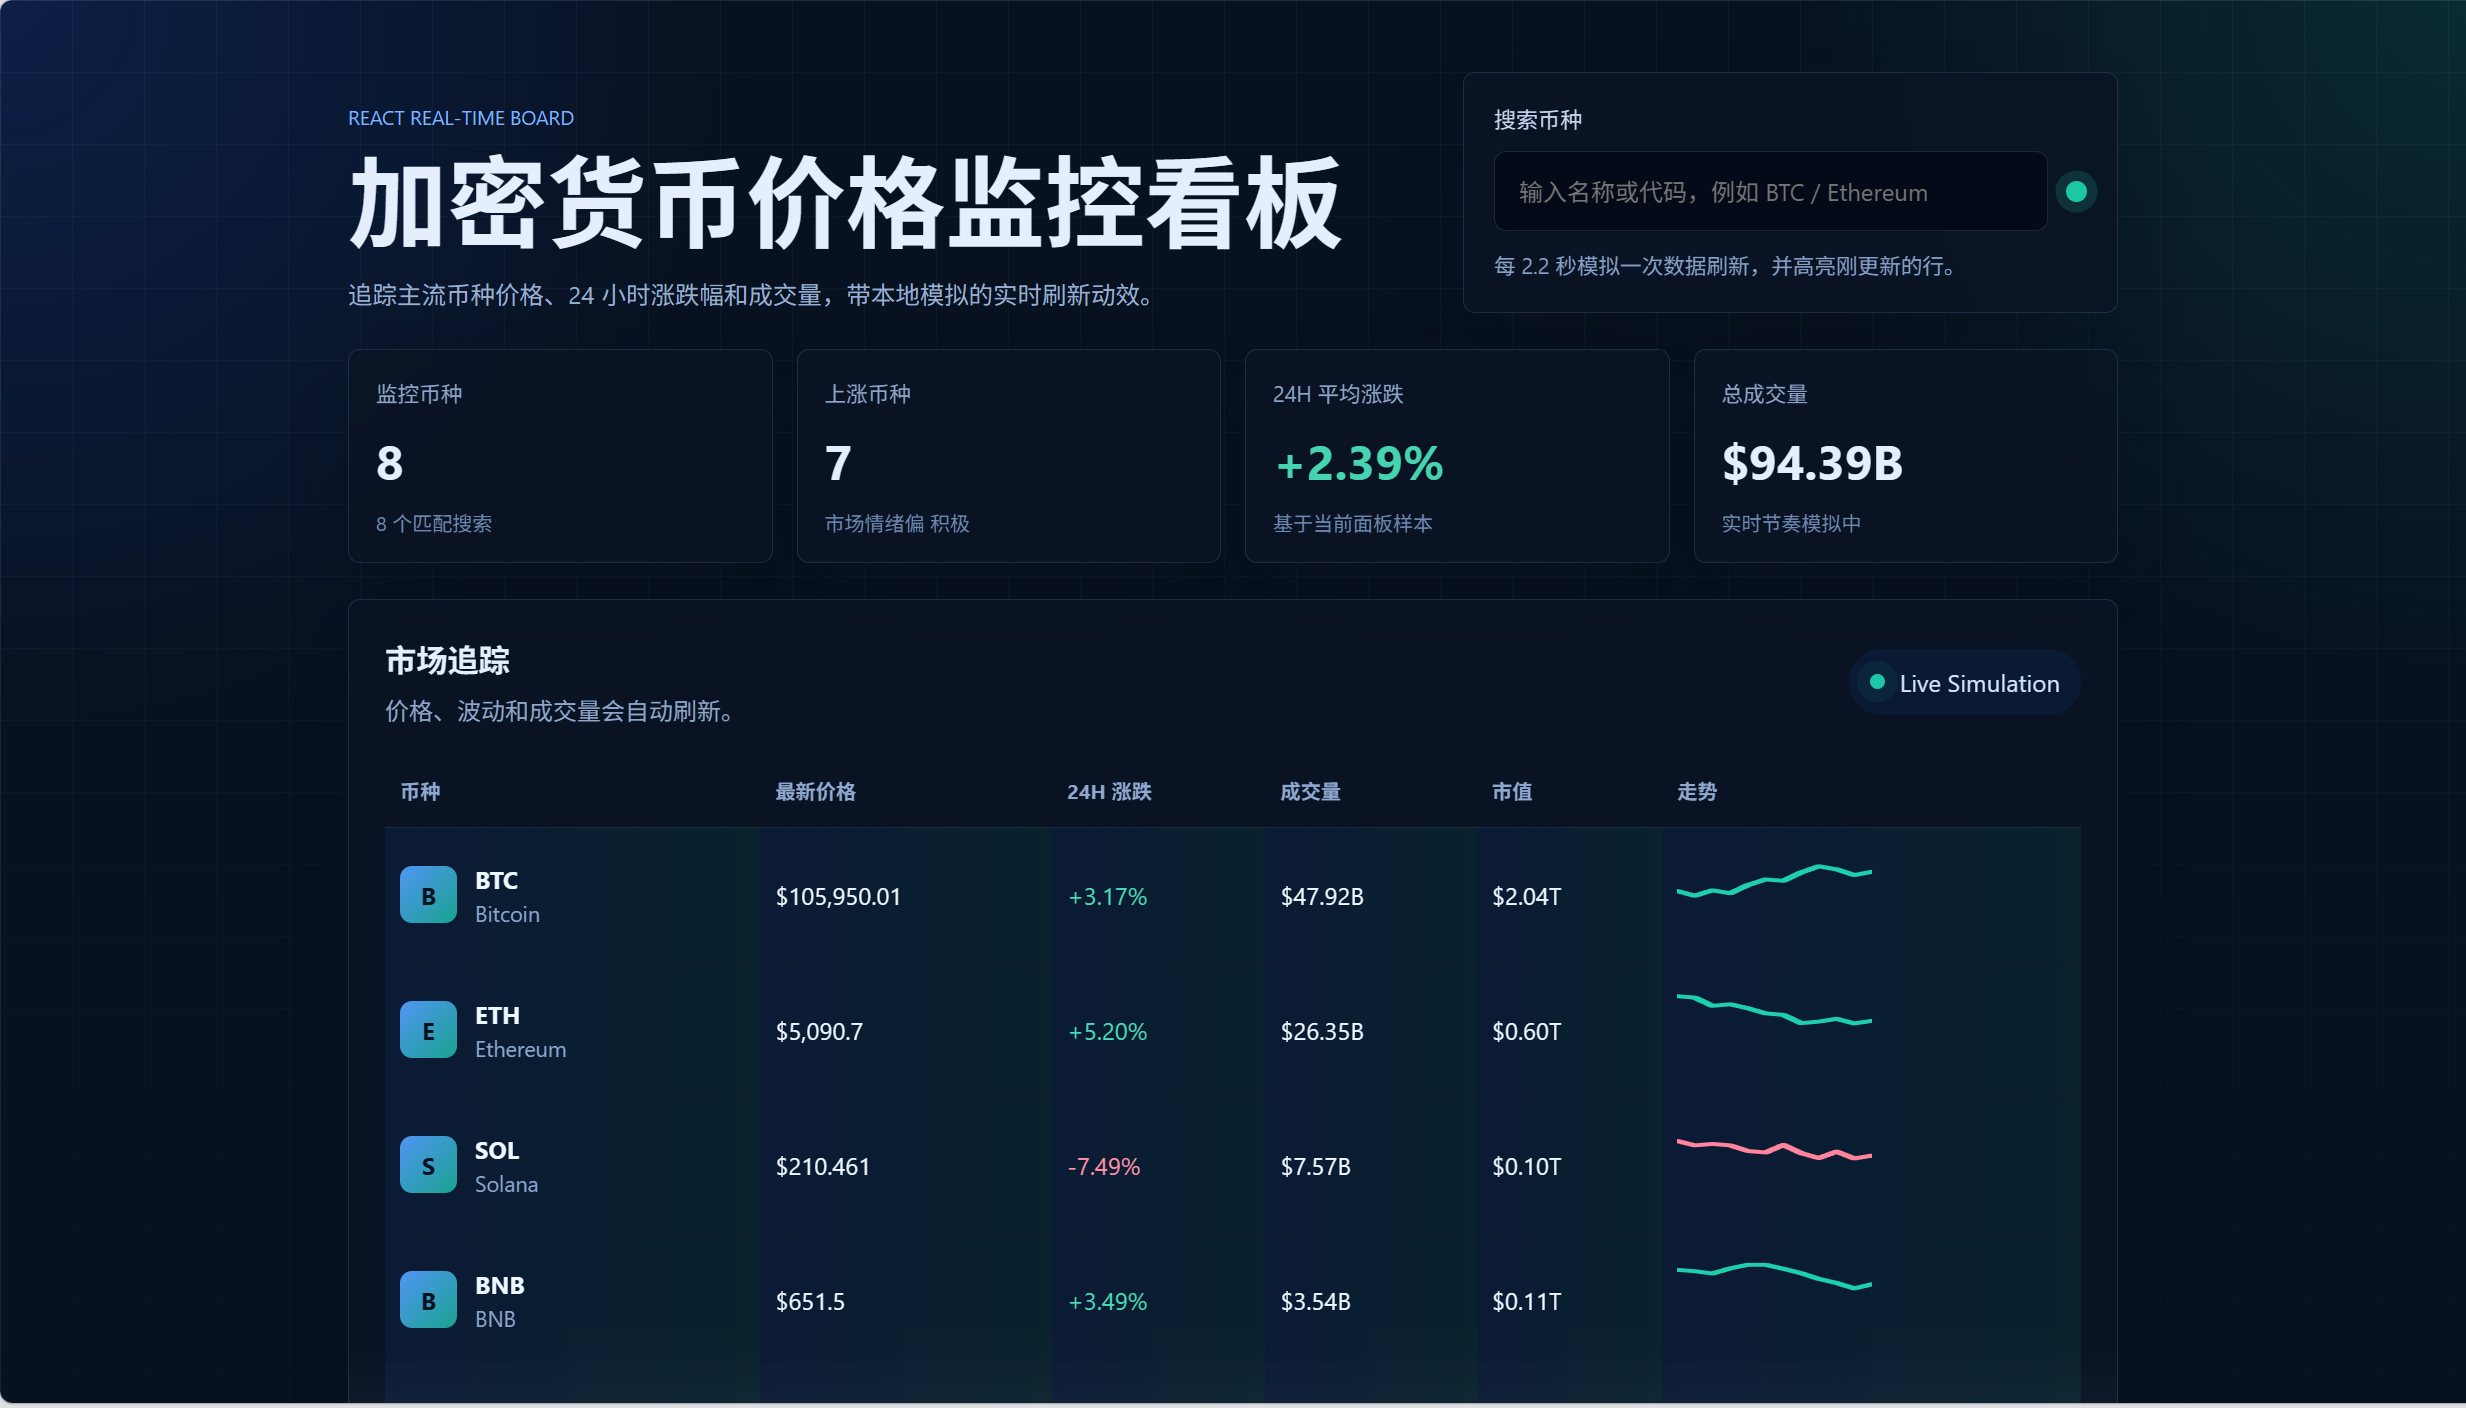This screenshot has width=2466, height=1408.
Task: Click the $3.54B volume cell
Action: click(1315, 1301)
